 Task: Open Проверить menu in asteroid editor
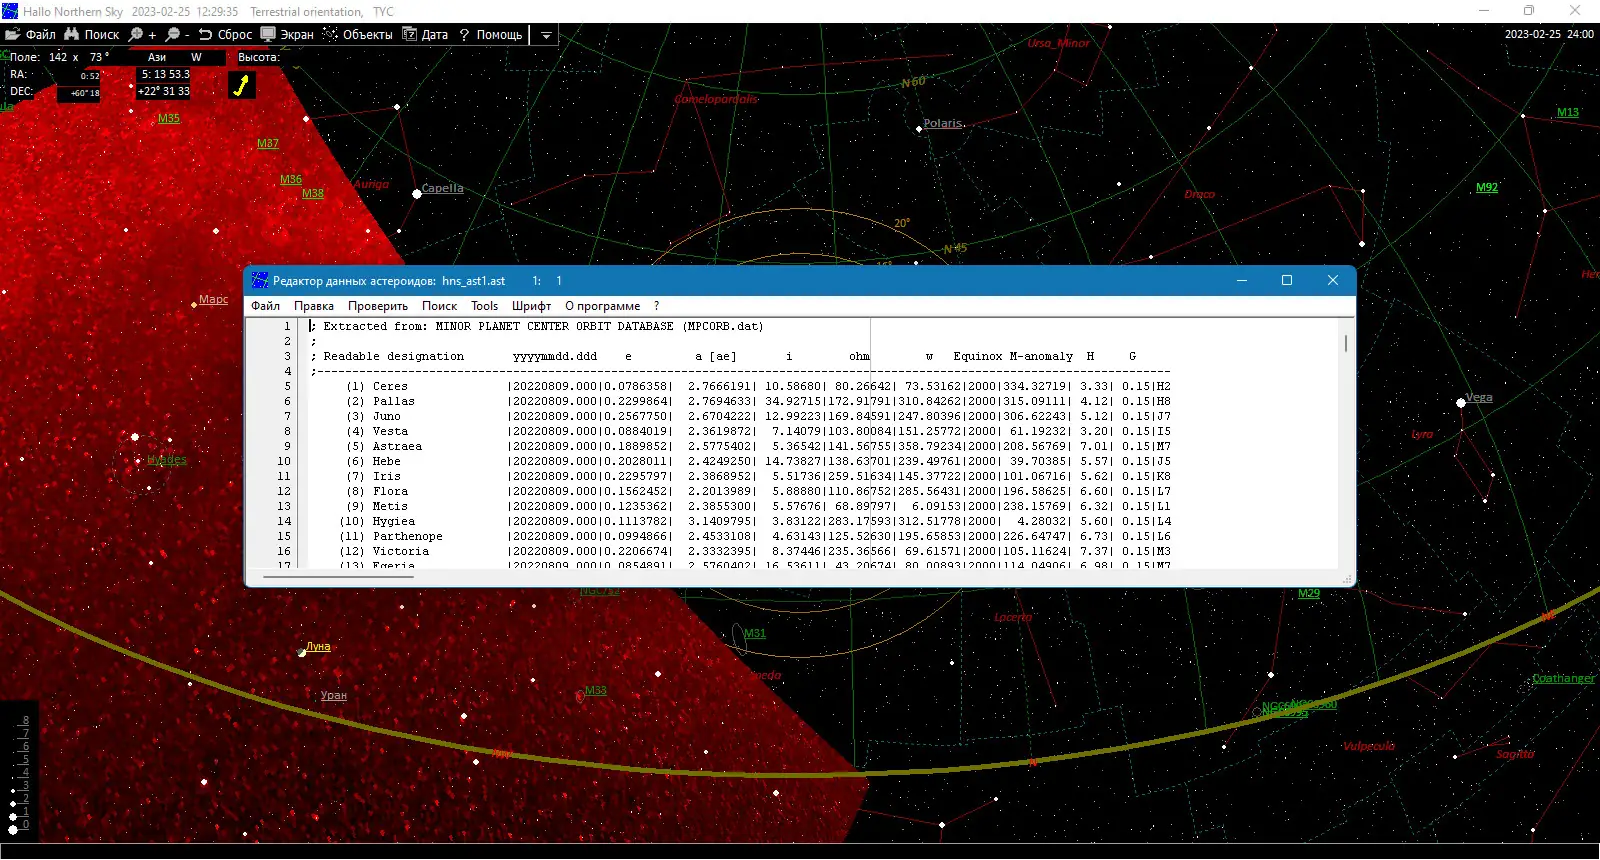coord(378,306)
